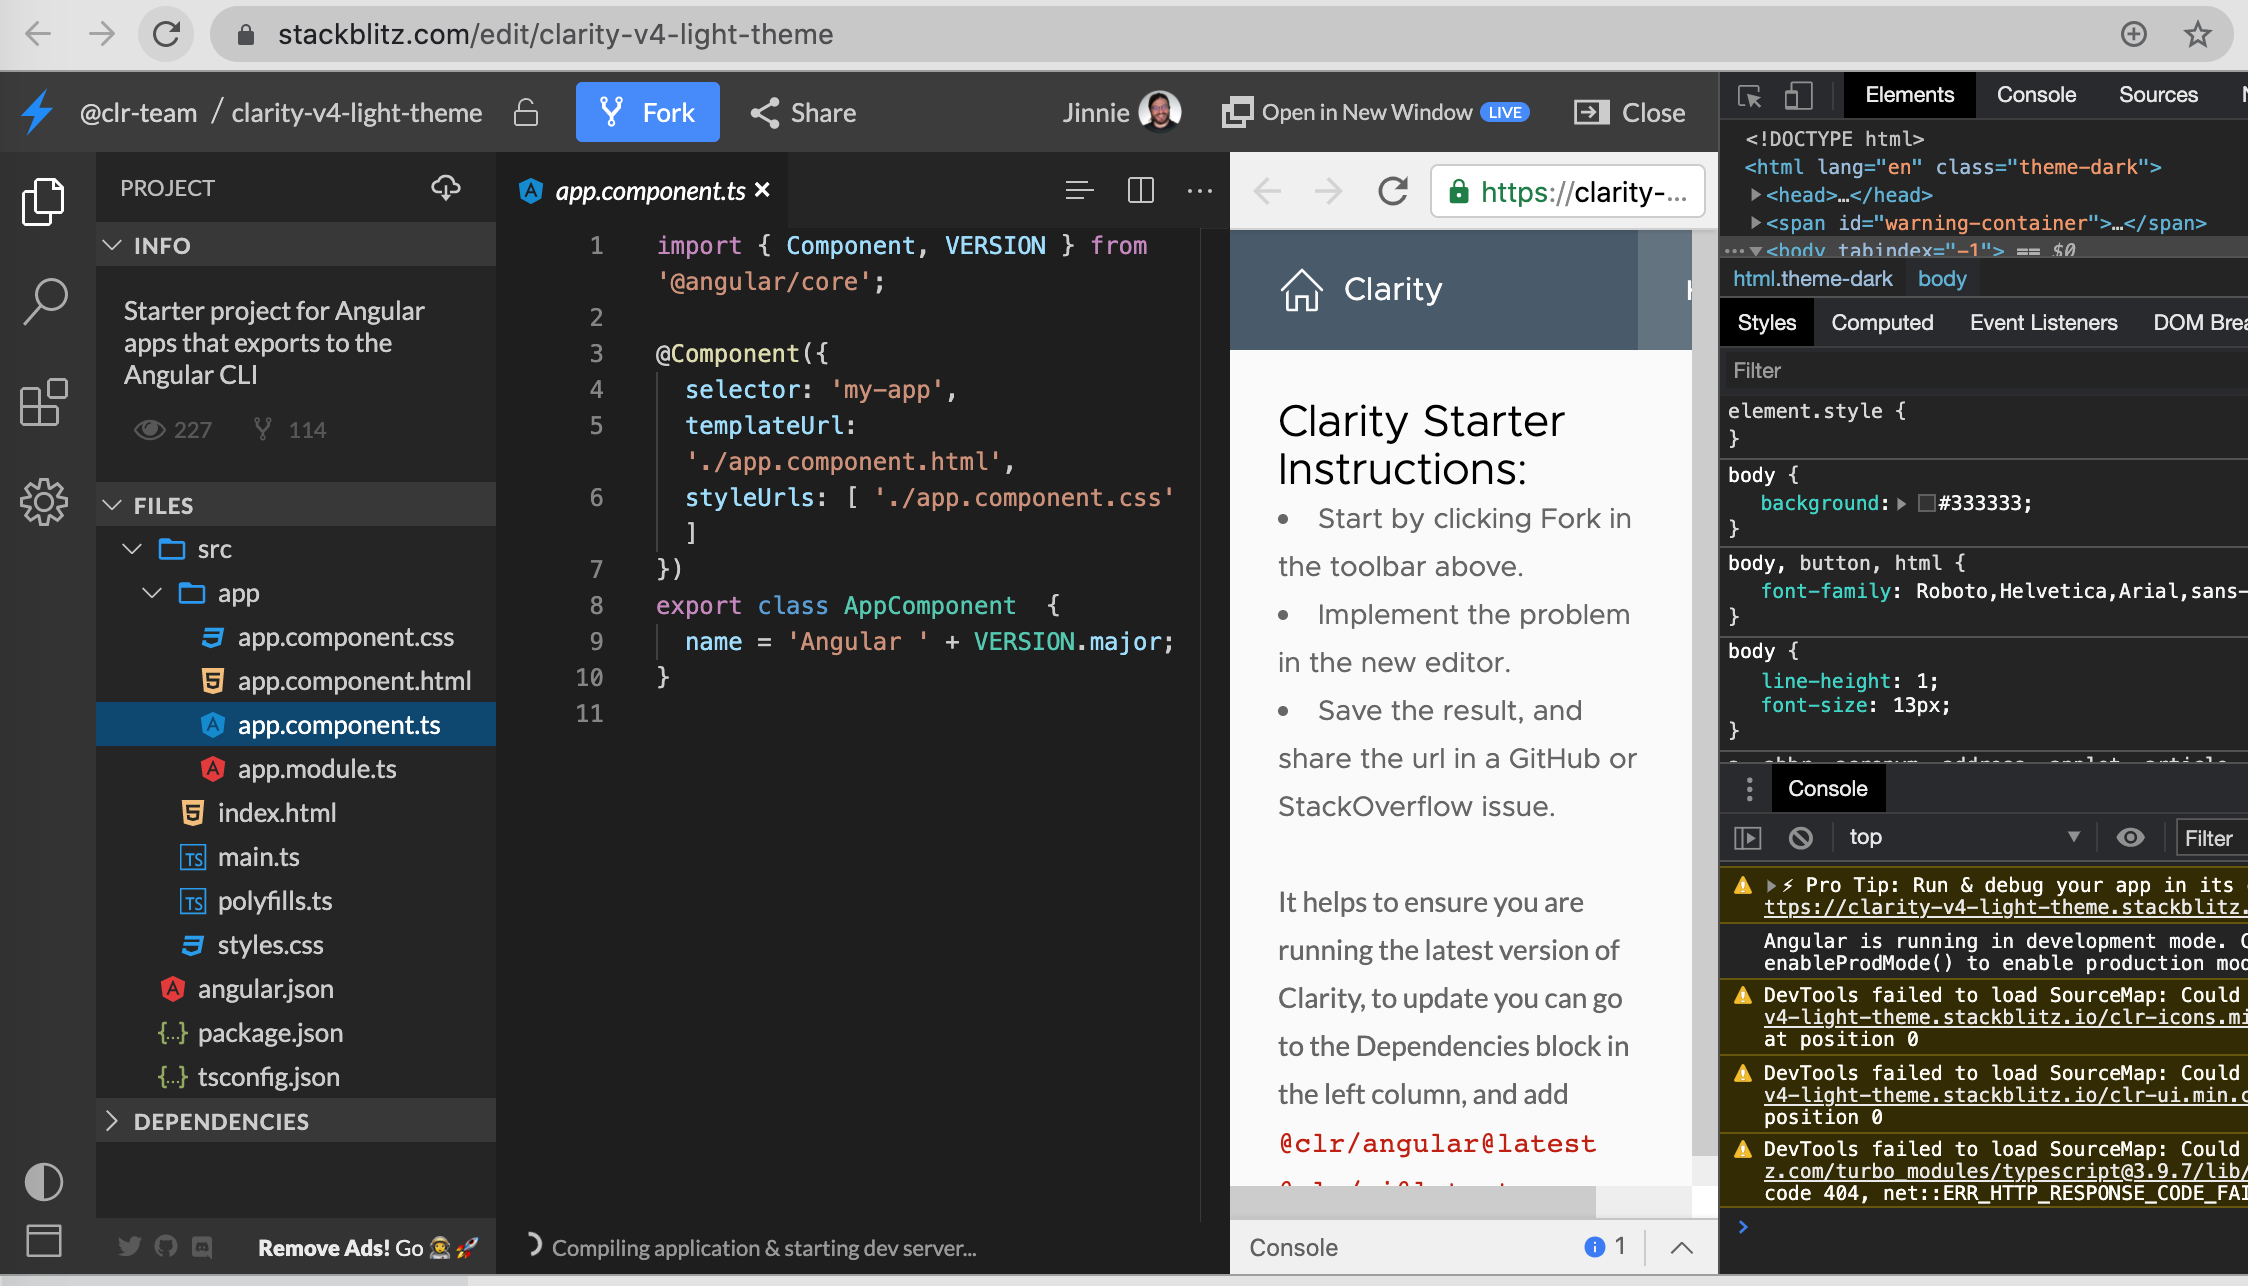Toggle the light/dark theme half-circle icon
This screenshot has height=1286, width=2248.
(43, 1181)
